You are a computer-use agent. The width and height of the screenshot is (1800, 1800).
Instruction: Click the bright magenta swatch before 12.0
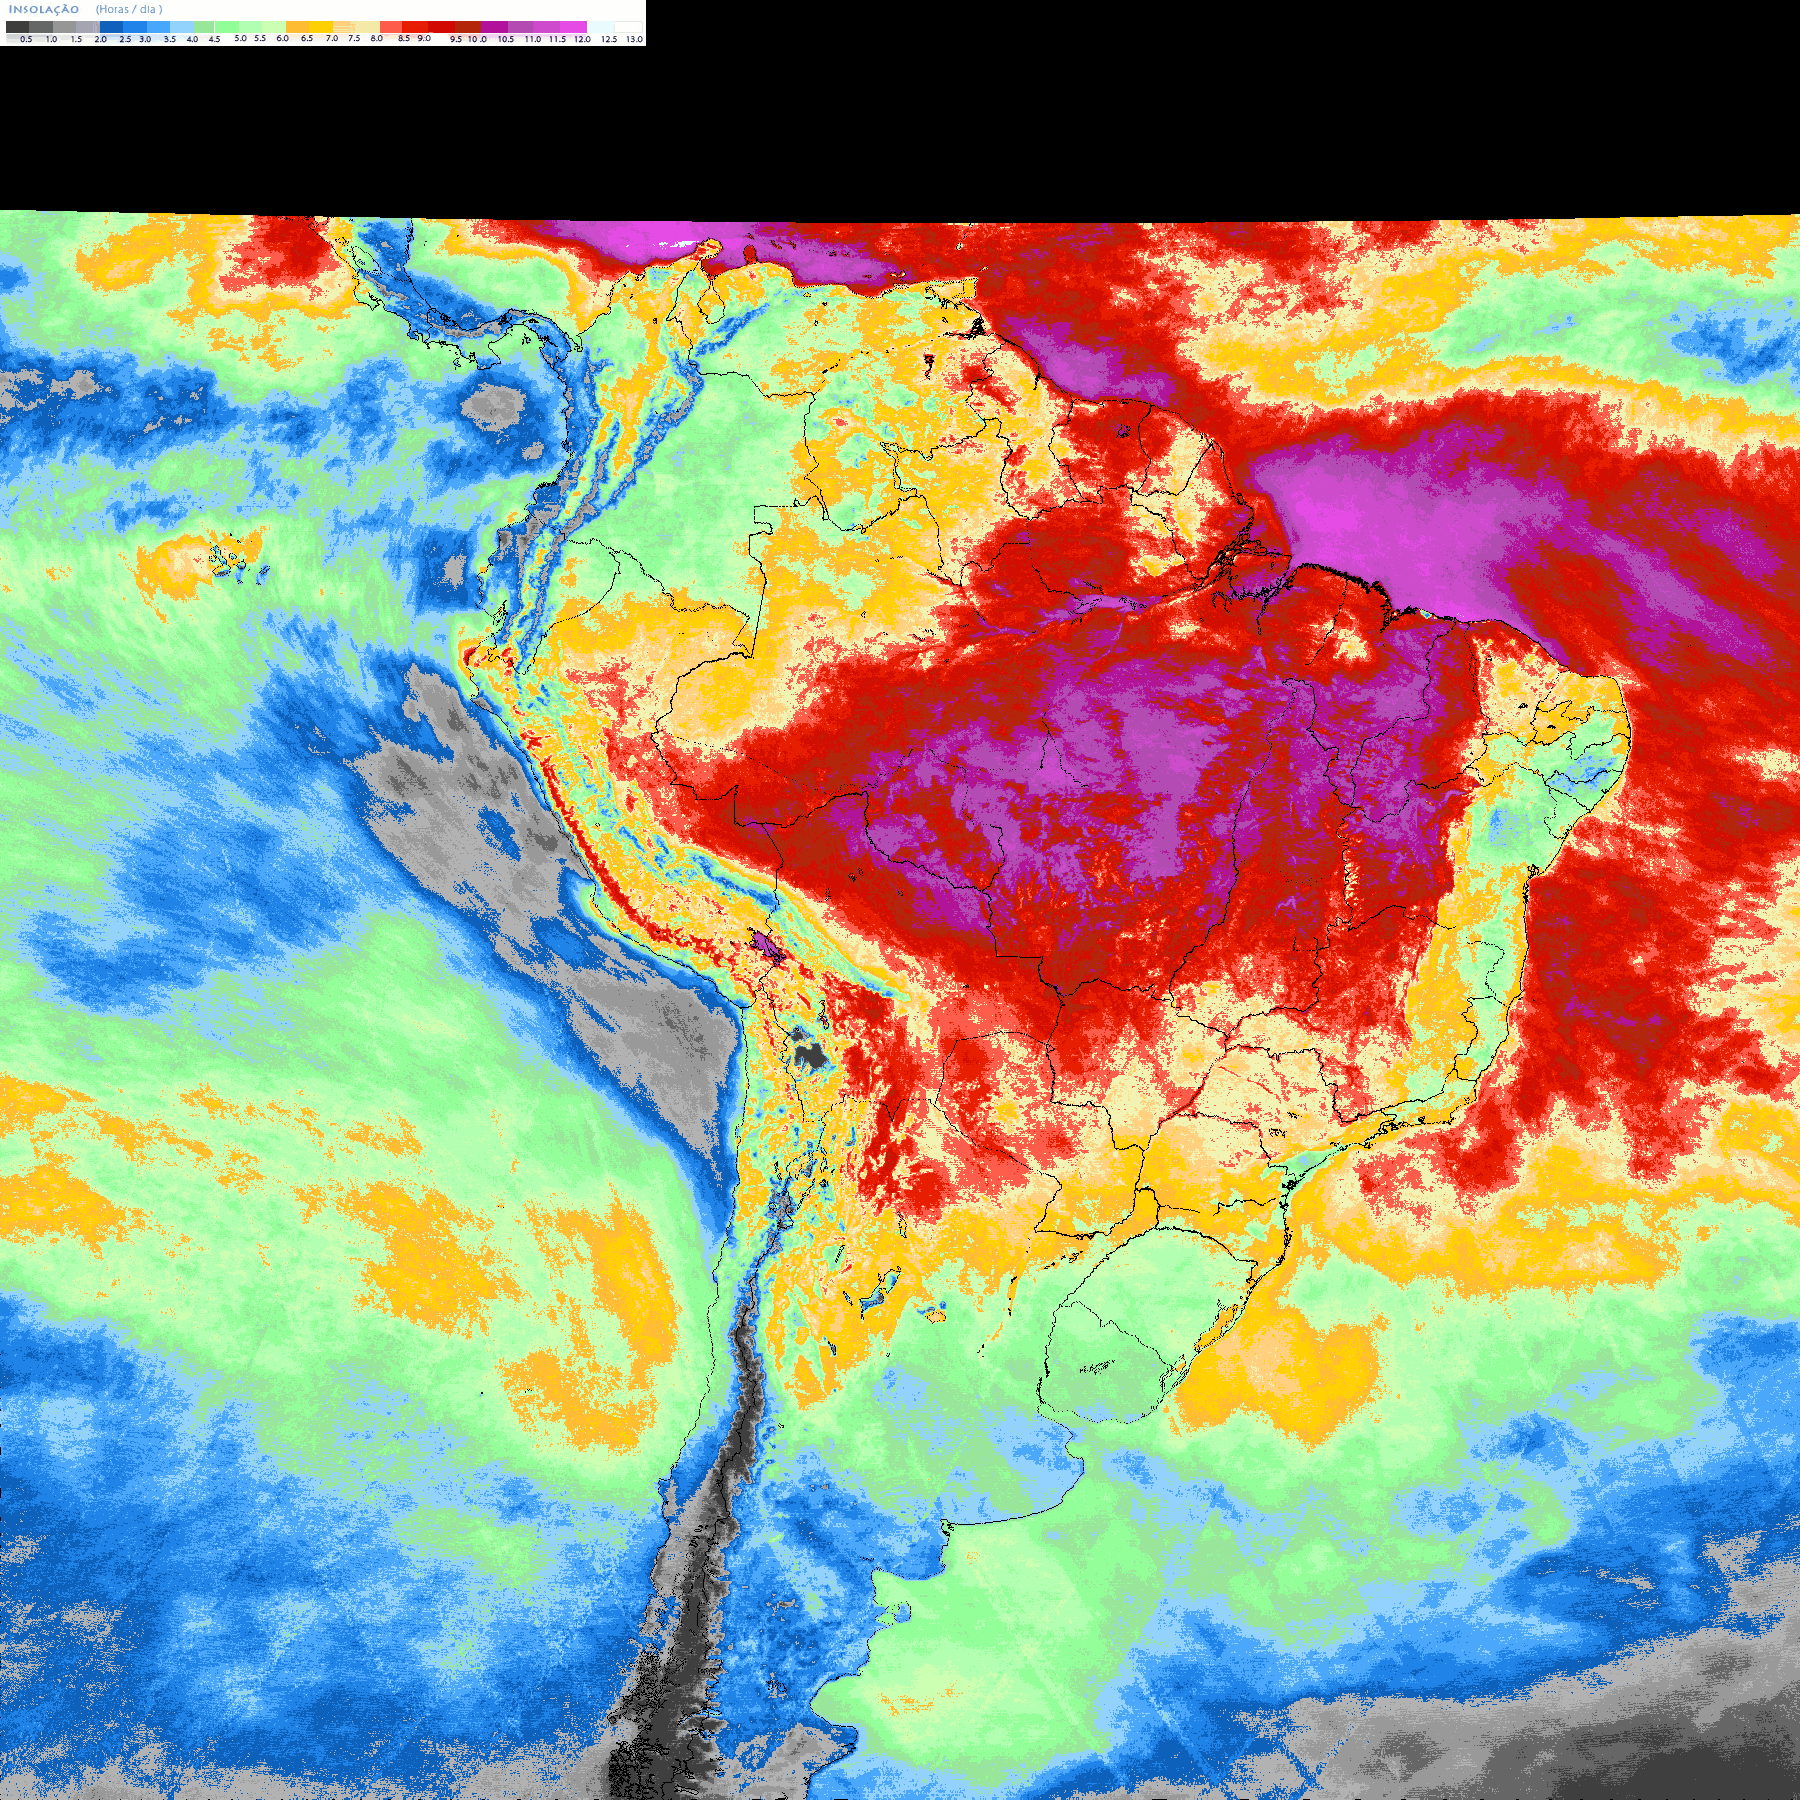pyautogui.click(x=573, y=27)
